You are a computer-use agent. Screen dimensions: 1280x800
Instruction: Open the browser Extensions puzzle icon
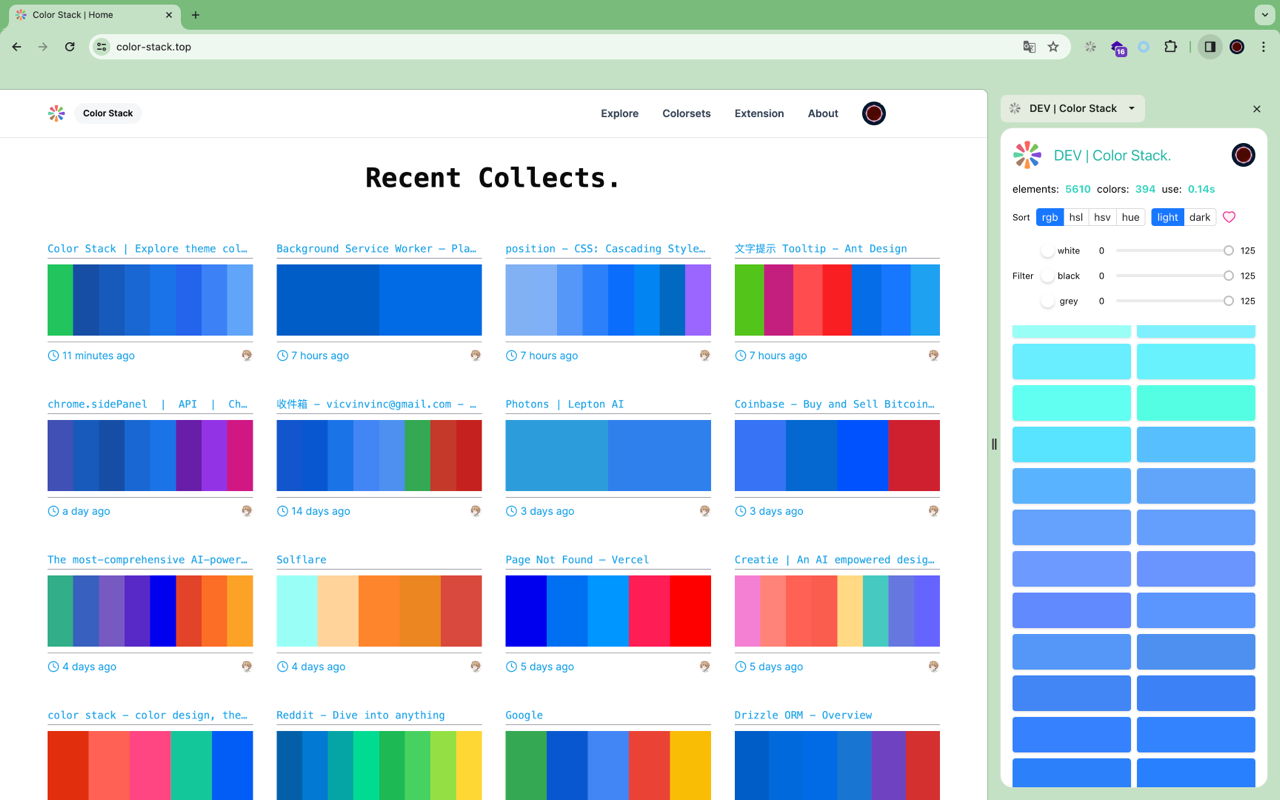pyautogui.click(x=1170, y=46)
